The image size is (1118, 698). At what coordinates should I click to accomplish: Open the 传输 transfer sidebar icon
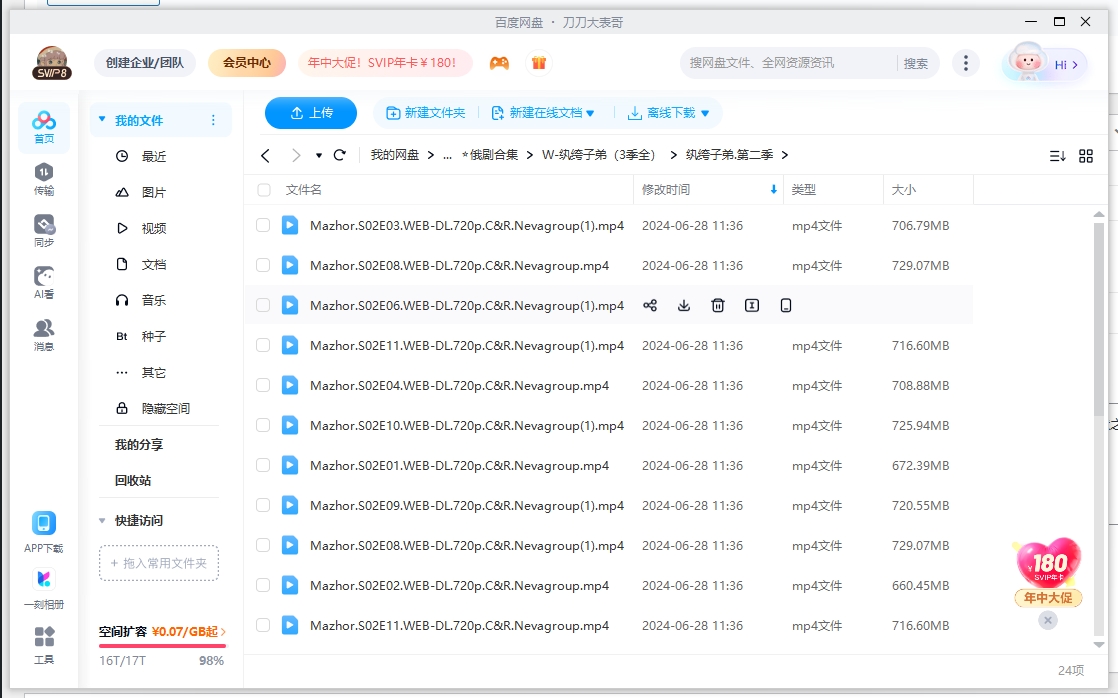coord(43,179)
